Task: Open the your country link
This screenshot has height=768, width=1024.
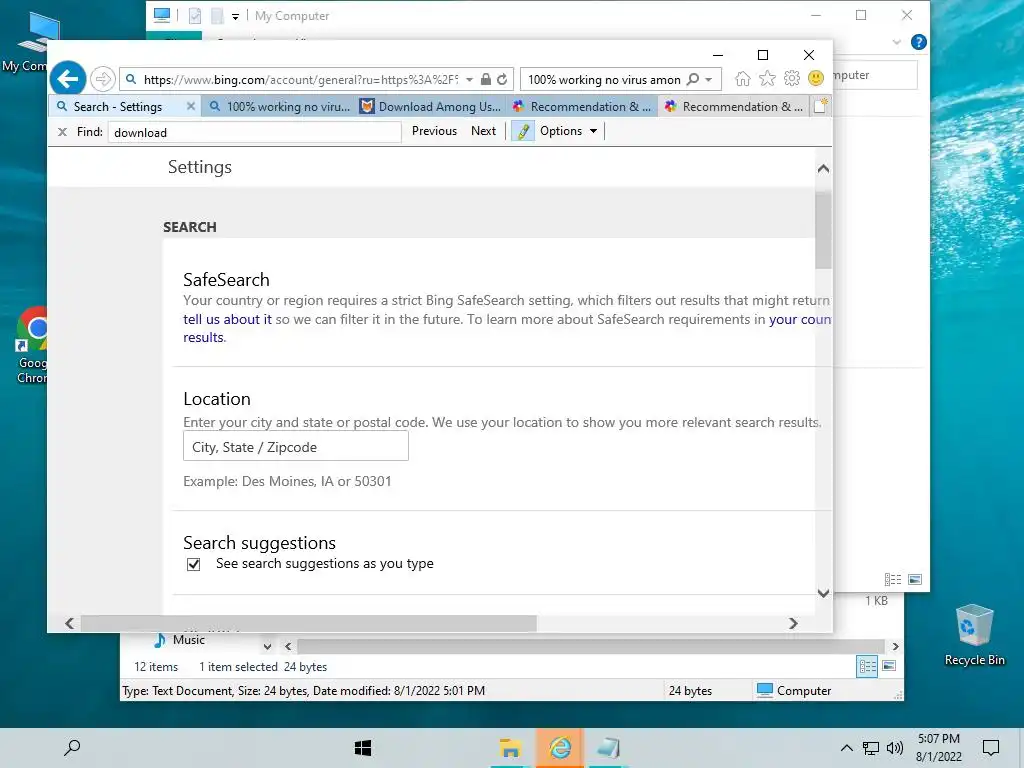Action: click(800, 319)
